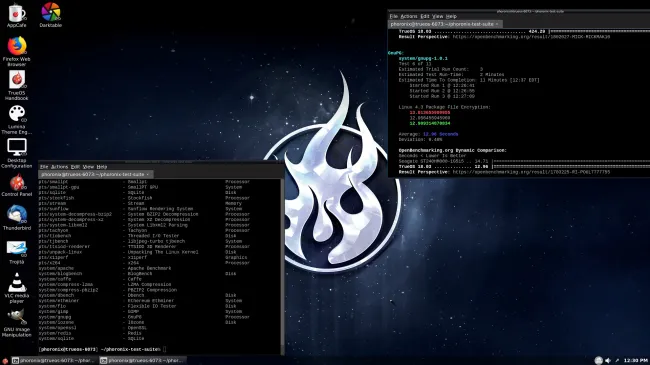Click the system/ethminer entry
The height and width of the screenshot is (365, 650).
click(x=58, y=301)
